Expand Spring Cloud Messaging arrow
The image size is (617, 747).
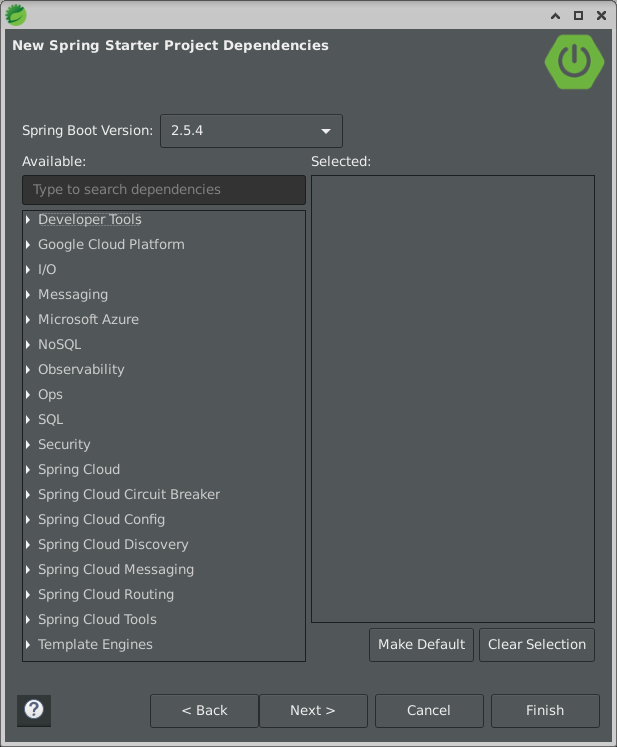(28, 570)
